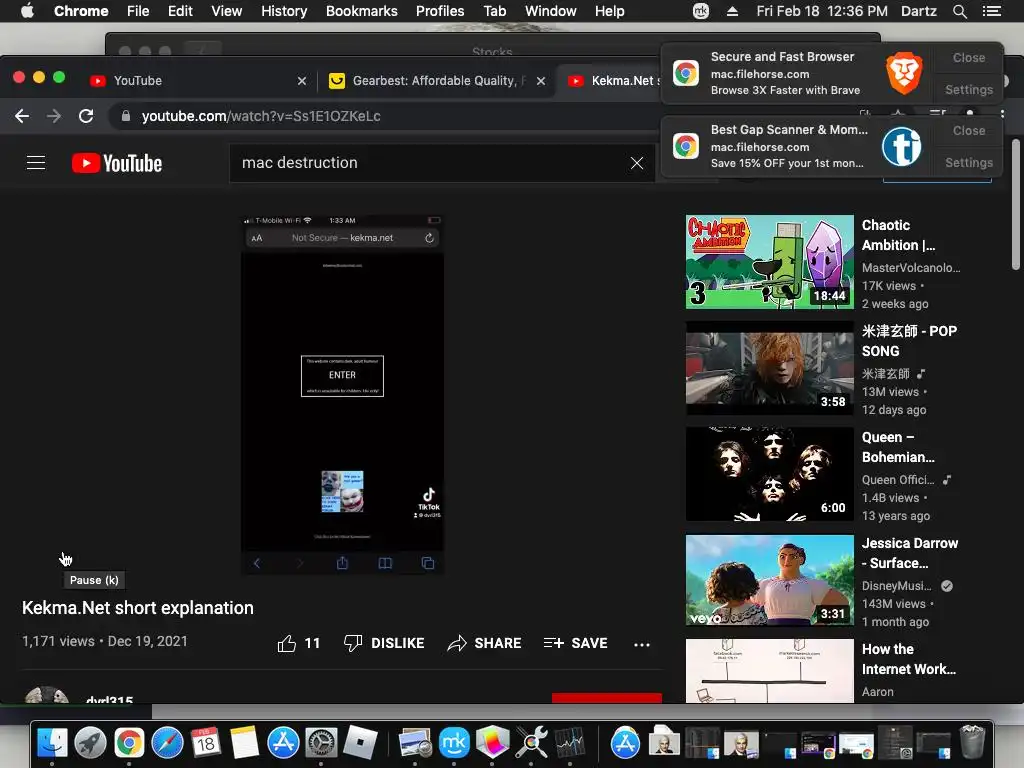Click SHARE under the video

click(484, 643)
